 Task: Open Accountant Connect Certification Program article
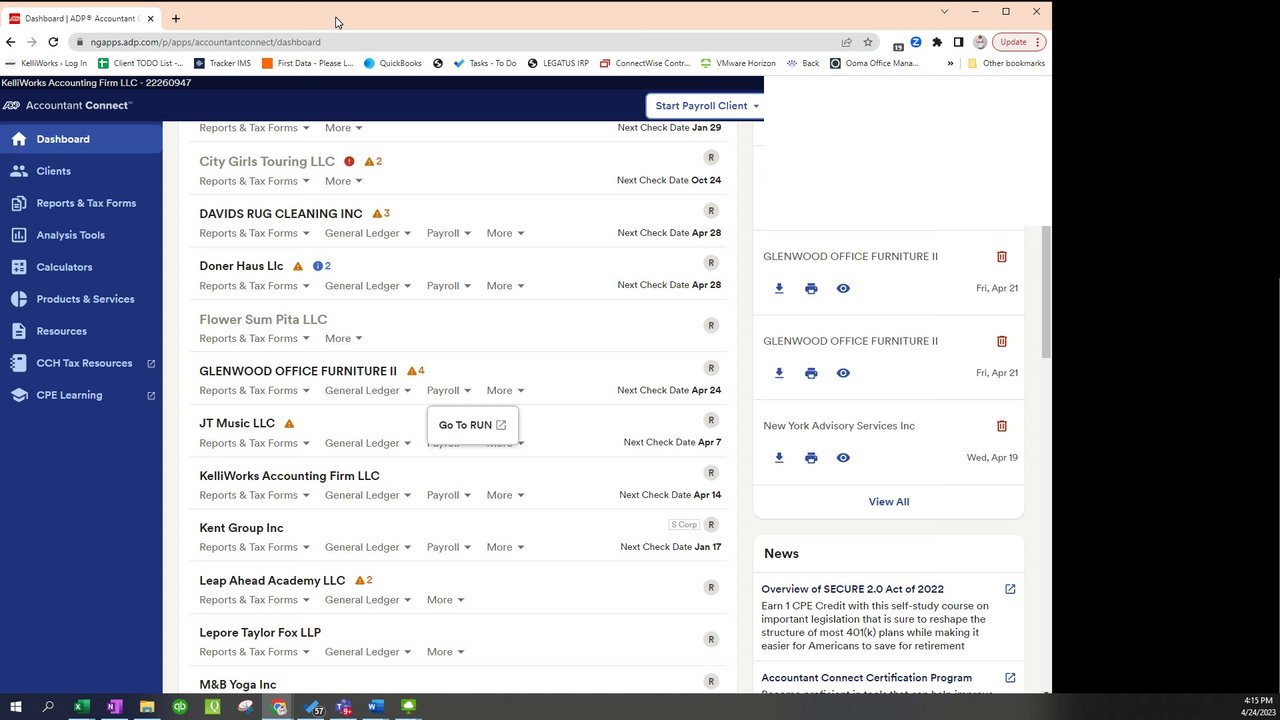pos(866,678)
